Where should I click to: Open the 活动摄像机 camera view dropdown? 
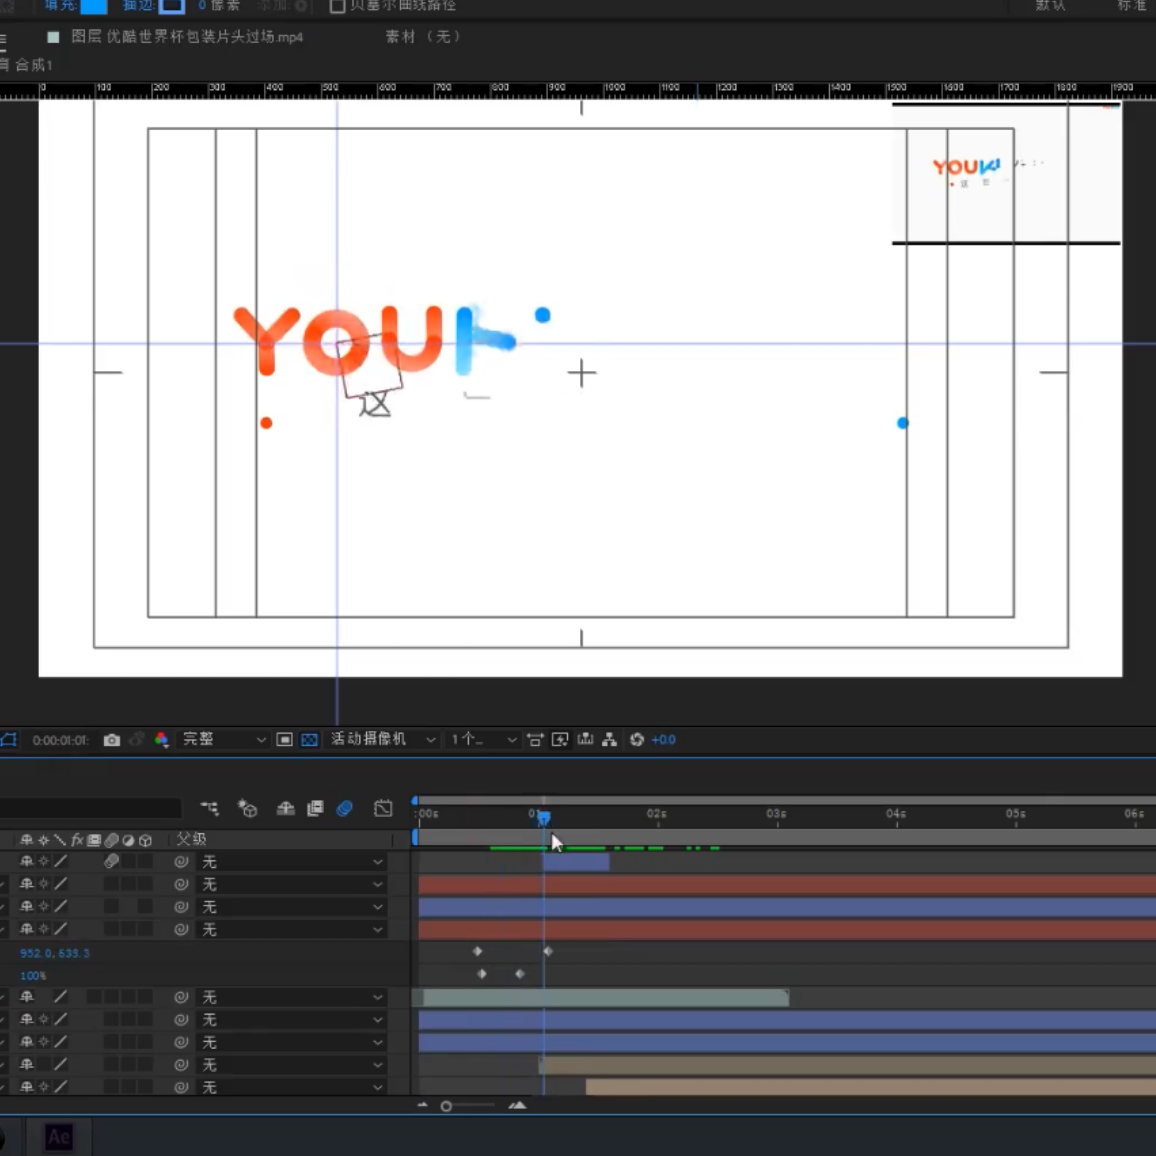pos(383,739)
